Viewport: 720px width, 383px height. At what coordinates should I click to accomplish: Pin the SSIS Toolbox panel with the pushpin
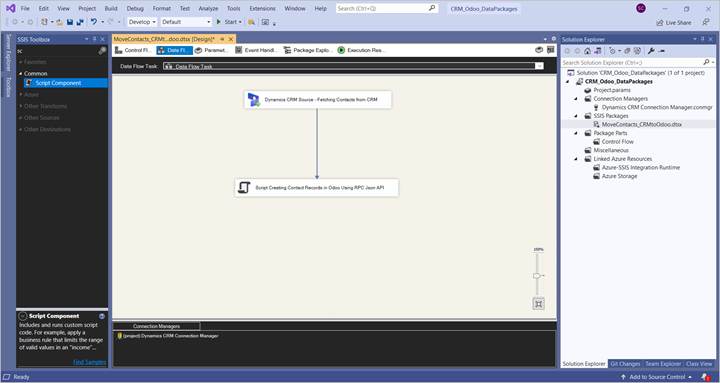[95, 39]
